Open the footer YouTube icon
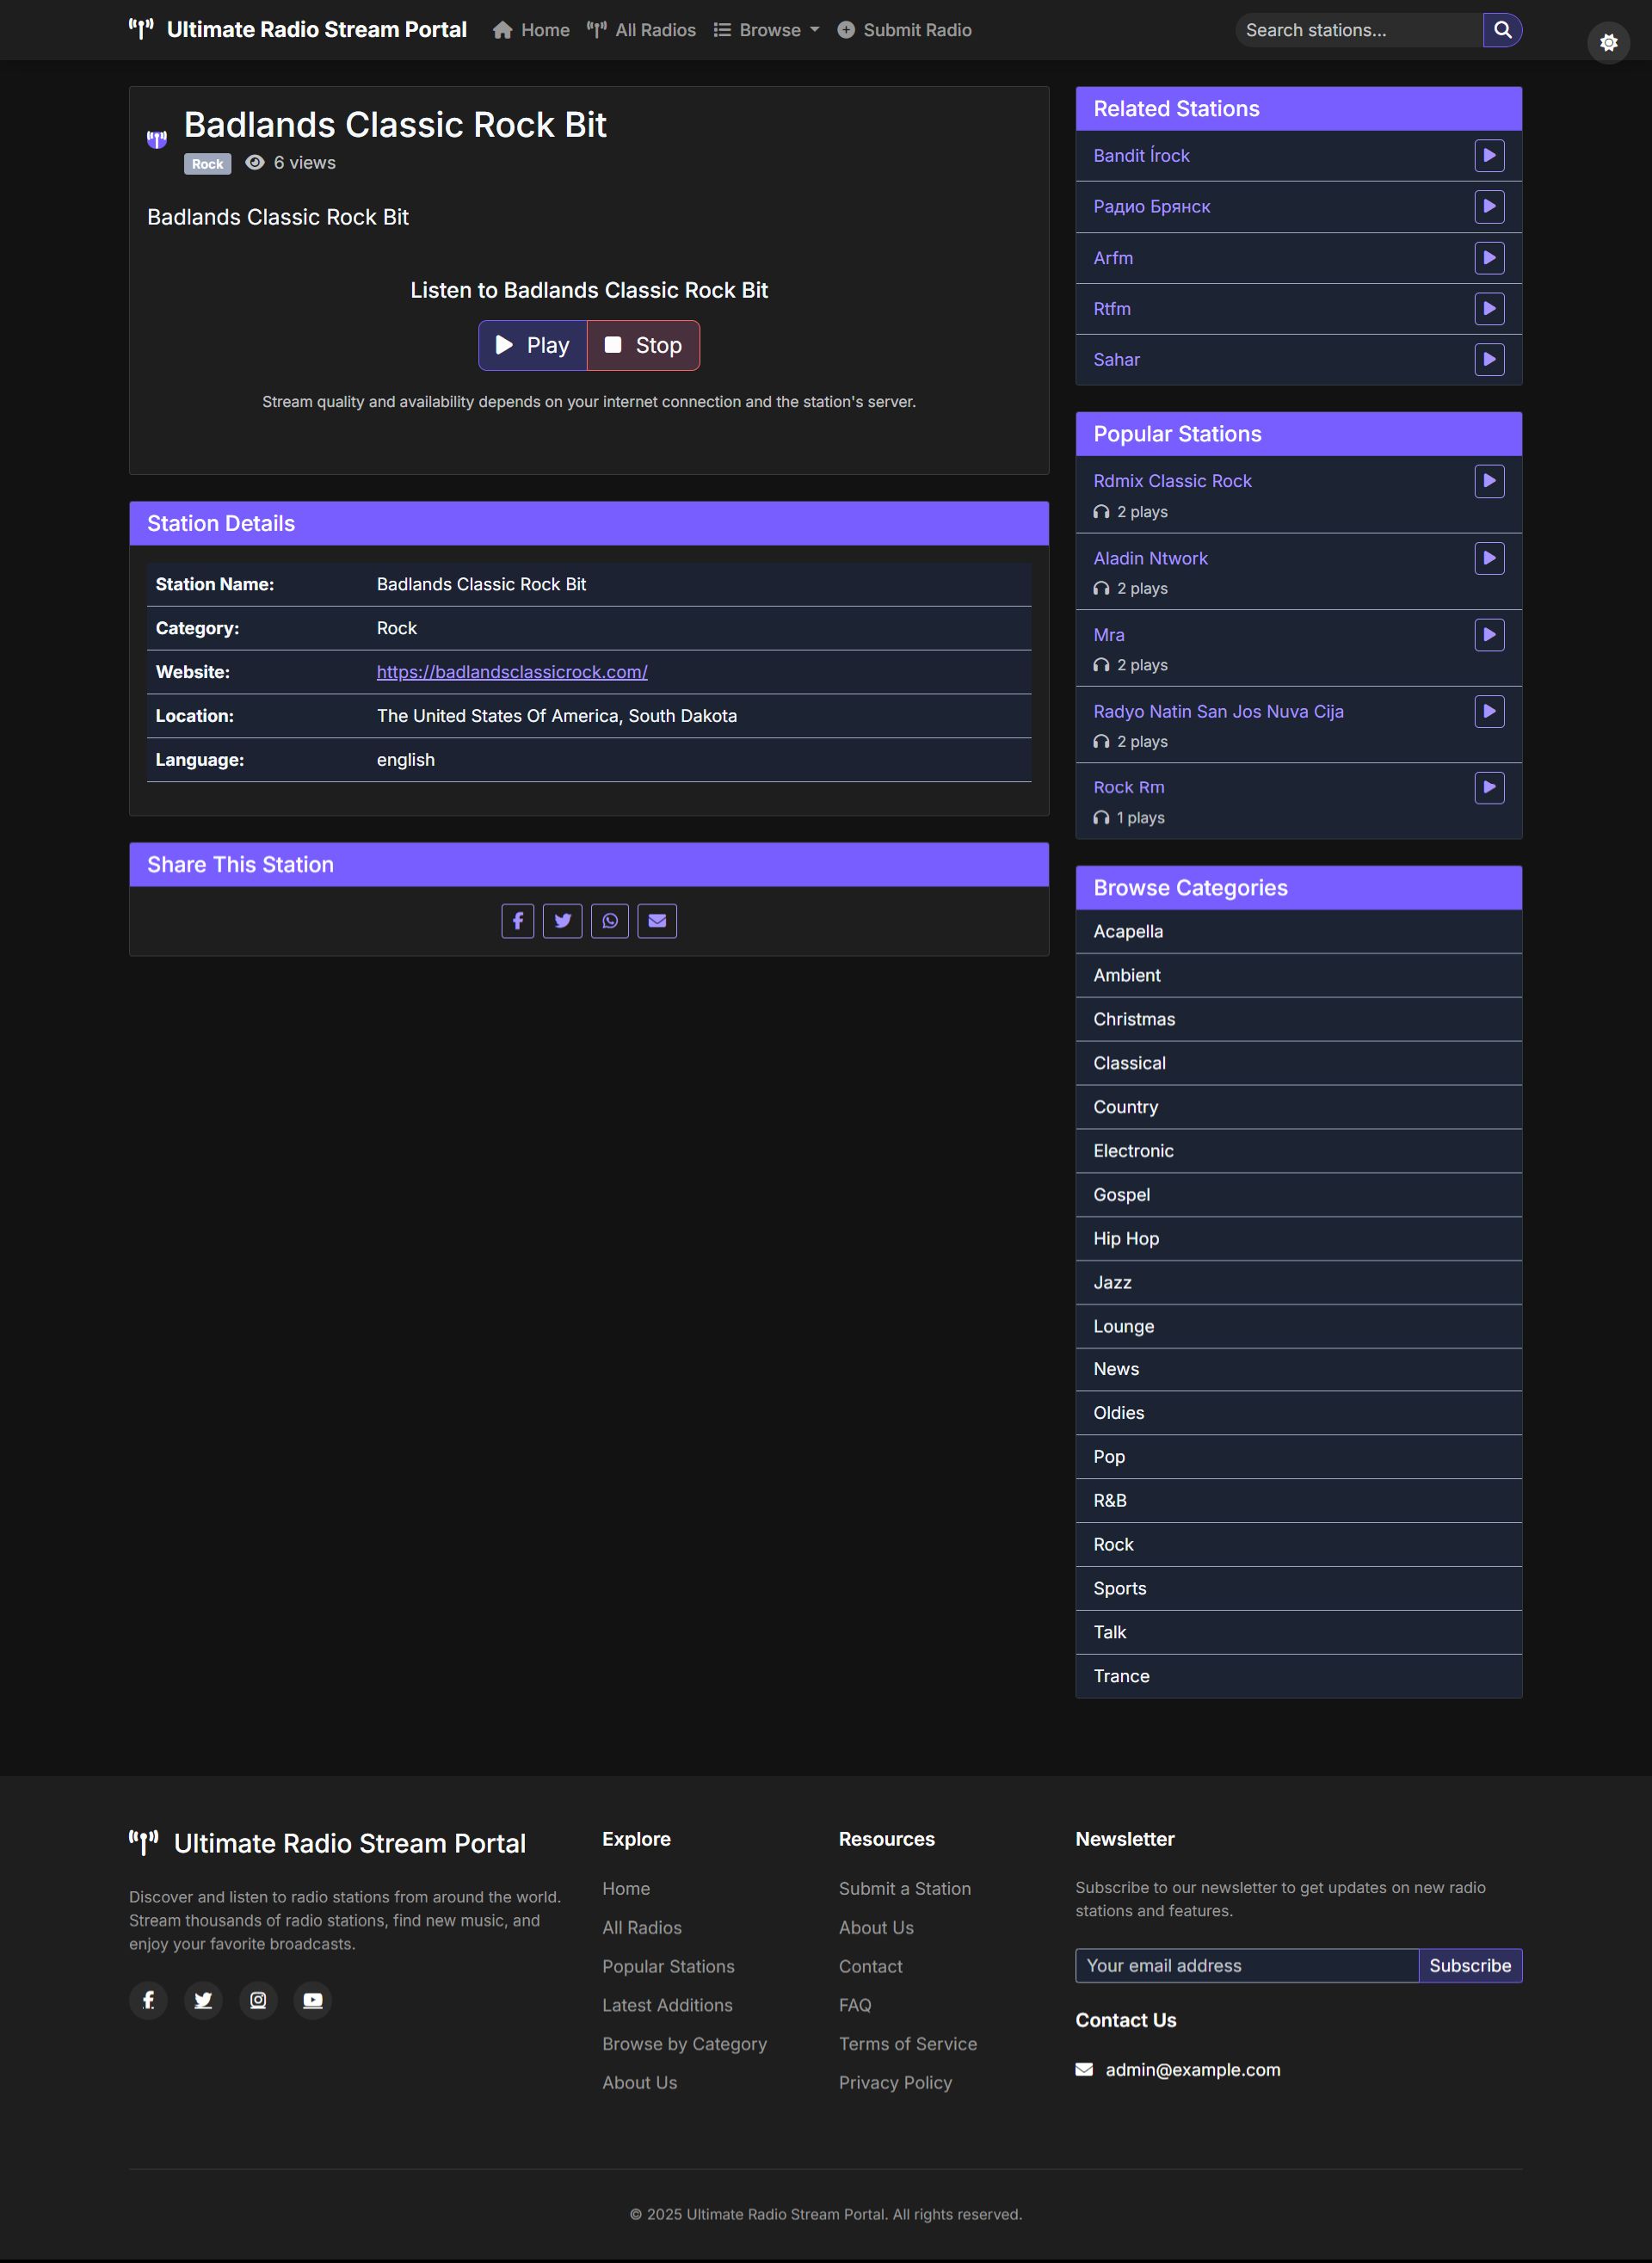 coord(313,2000)
